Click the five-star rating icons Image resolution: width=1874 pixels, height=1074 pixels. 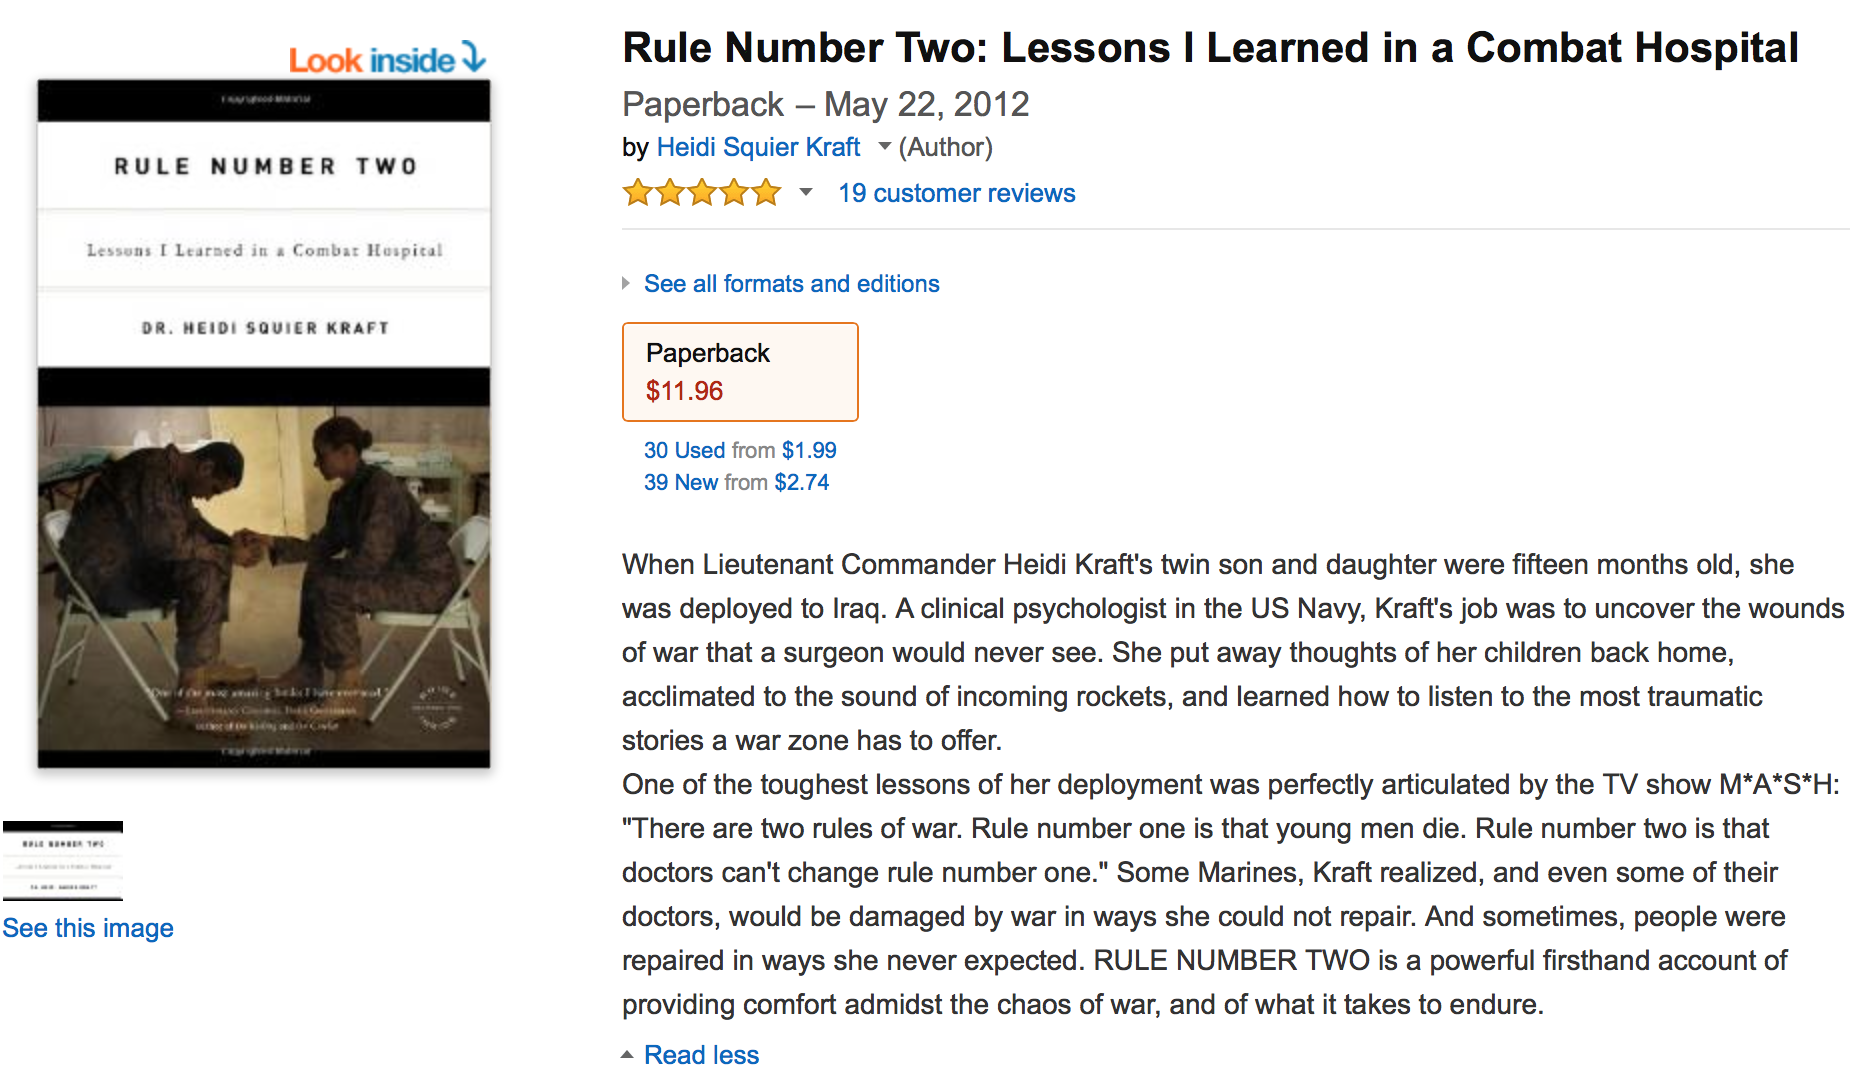coord(701,192)
